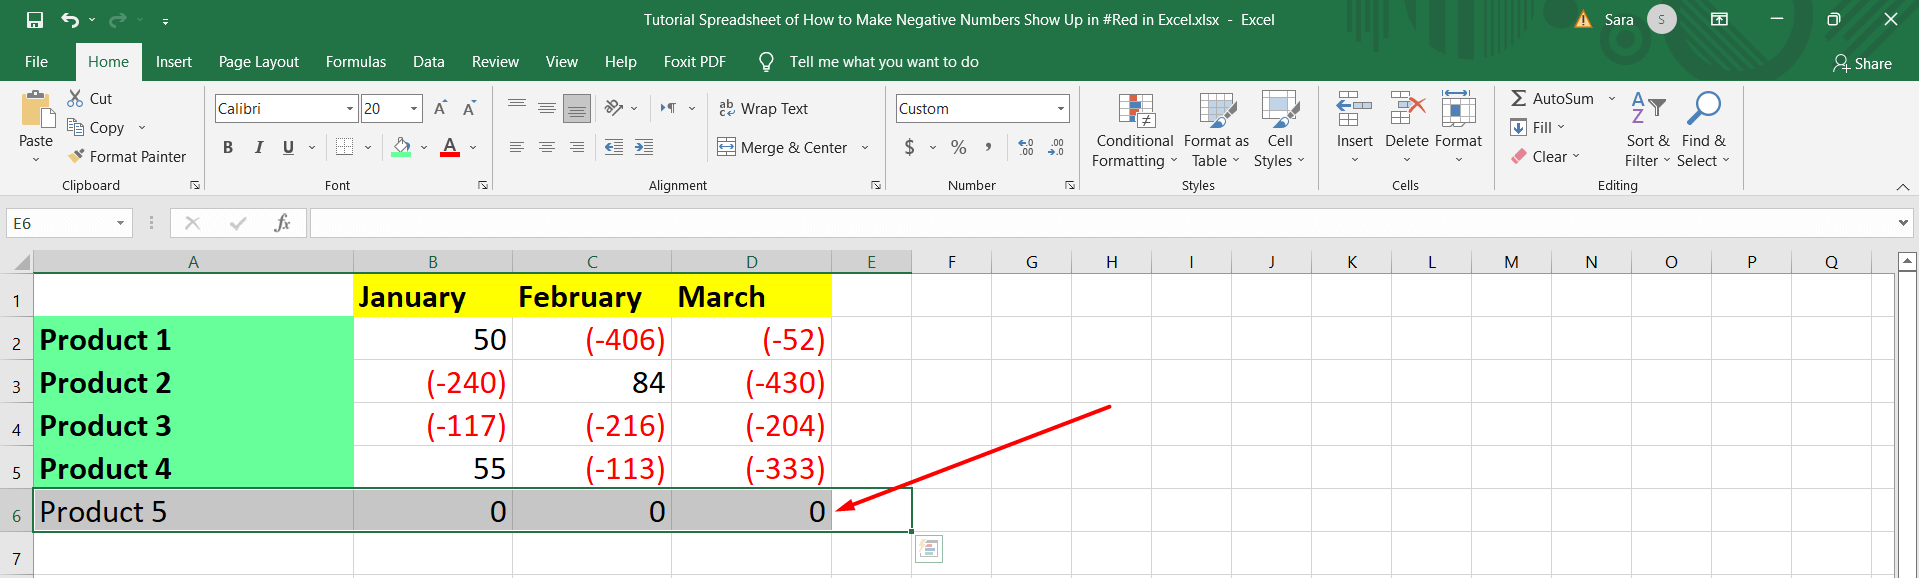Decrease font size with smaller A
This screenshot has width=1919, height=578.
pyautogui.click(x=469, y=108)
